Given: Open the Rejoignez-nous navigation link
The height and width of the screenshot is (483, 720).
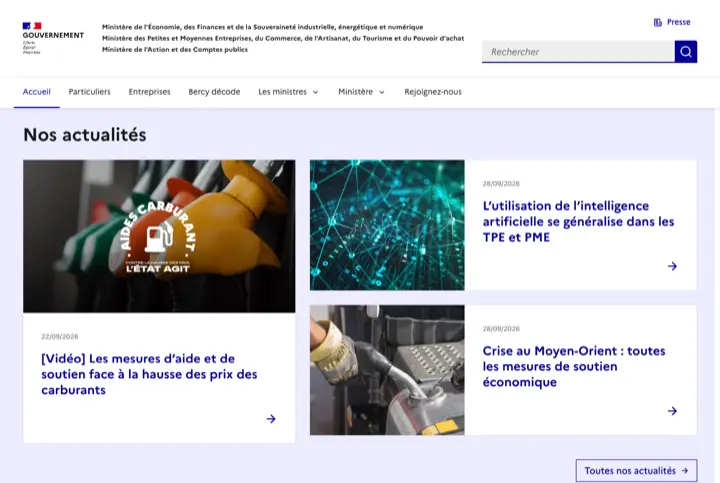Looking at the screenshot, I should (433, 92).
